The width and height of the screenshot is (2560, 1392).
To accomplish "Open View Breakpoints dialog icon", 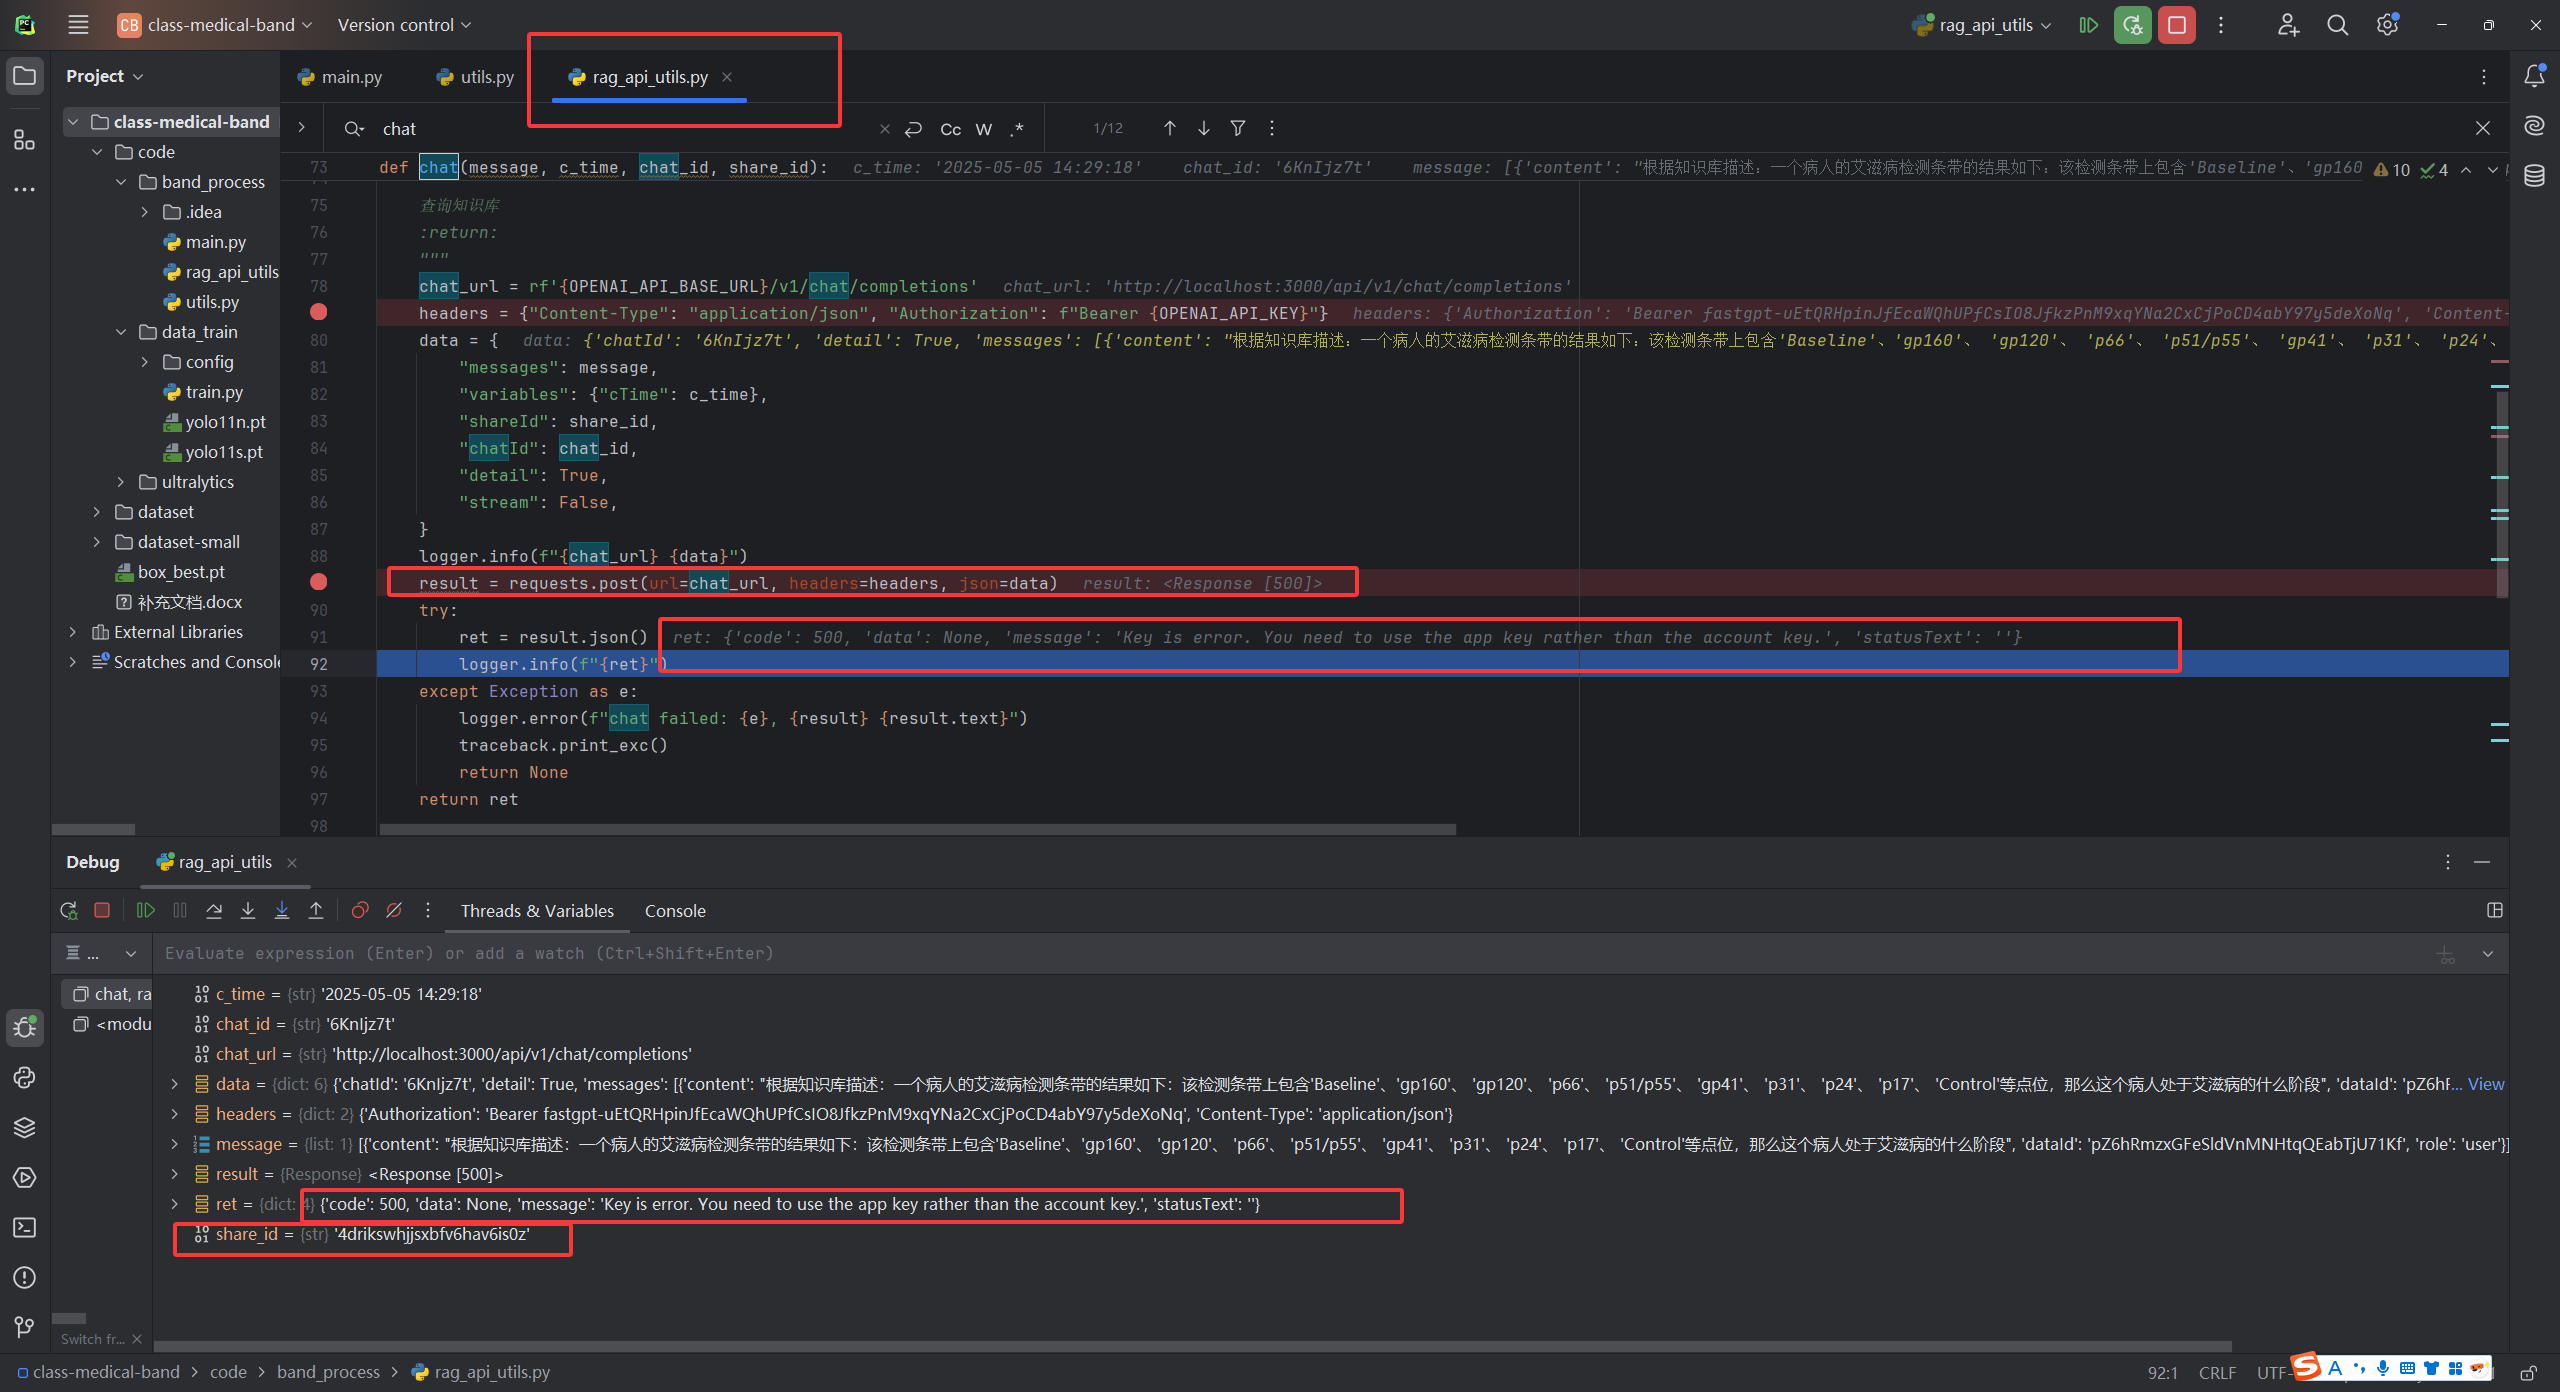I will (x=360, y=910).
